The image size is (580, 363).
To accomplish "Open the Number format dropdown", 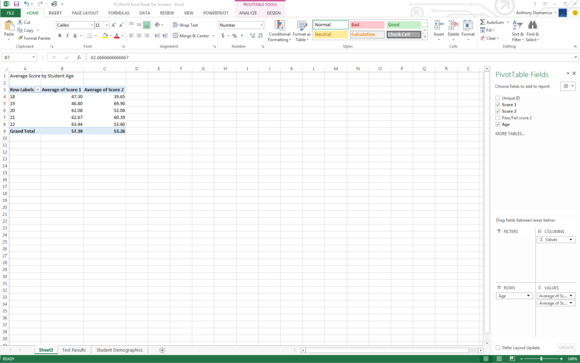I will (261, 25).
